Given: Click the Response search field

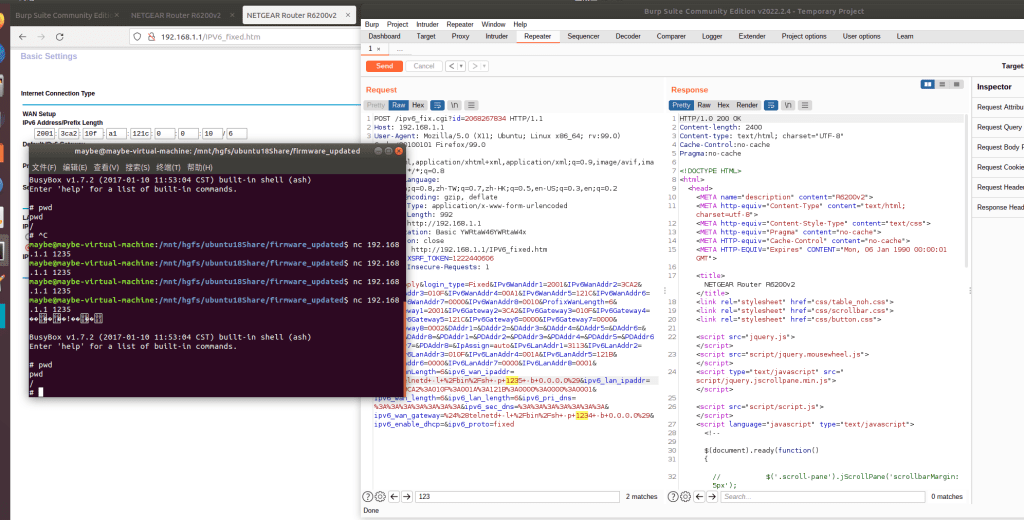Looking at the screenshot, I should 823,497.
